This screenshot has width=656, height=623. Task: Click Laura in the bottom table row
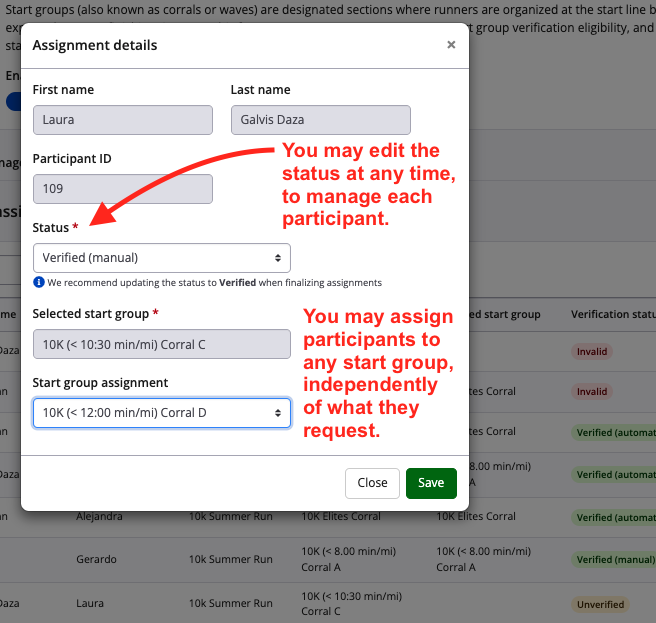pyautogui.click(x=91, y=604)
